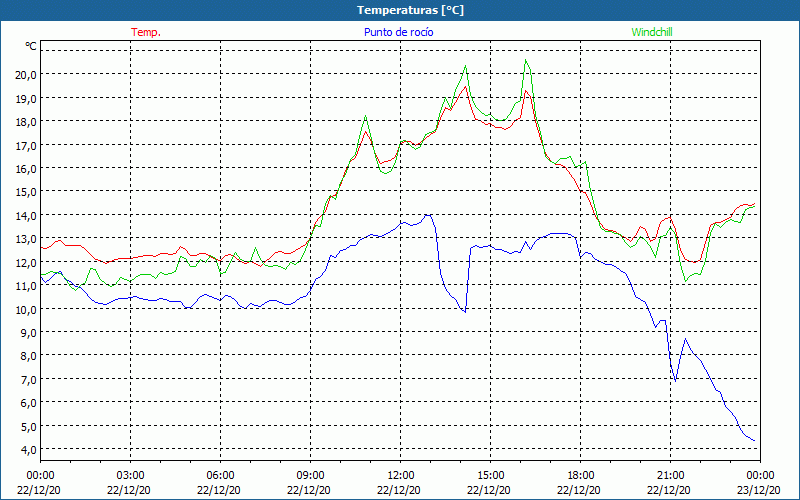
Task: Click the 20,0 y-axis value
Action: 27,74
